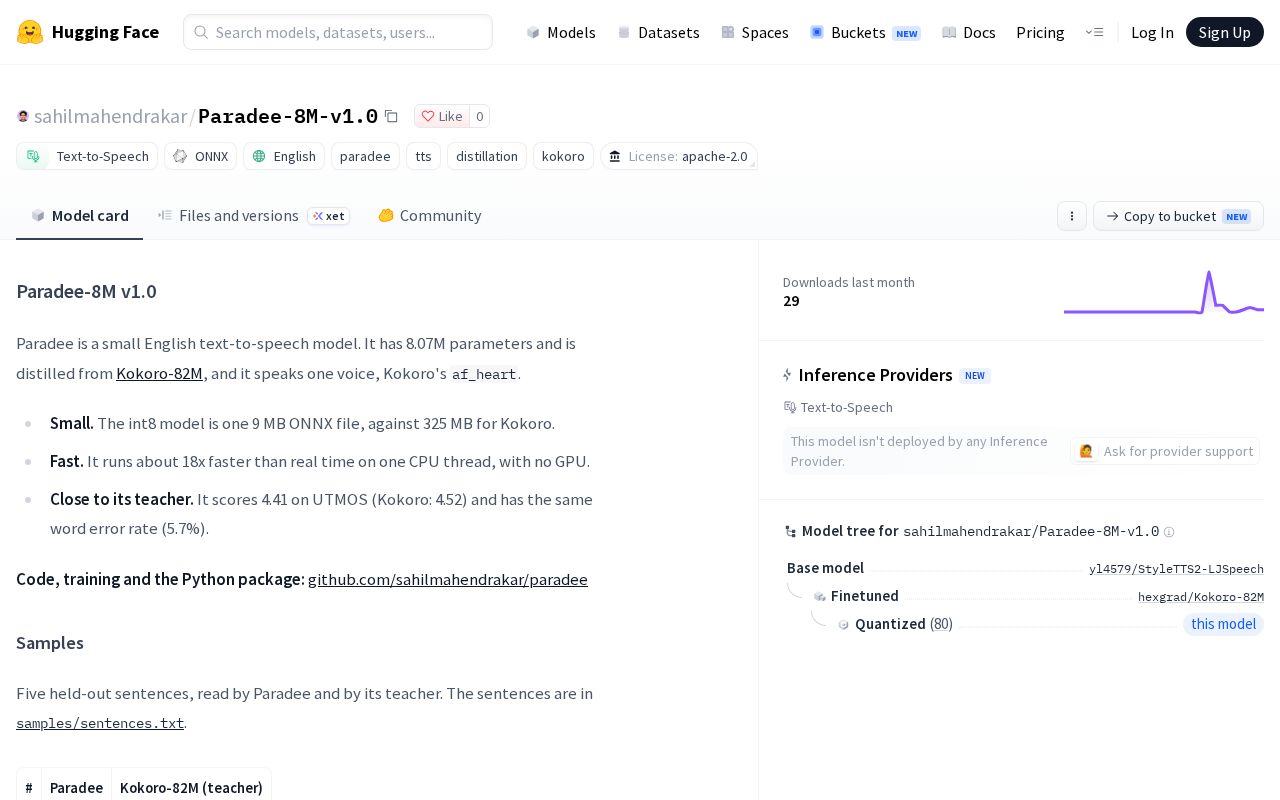1280x800 pixels.
Task: Open the Docs nav link
Action: [969, 32]
